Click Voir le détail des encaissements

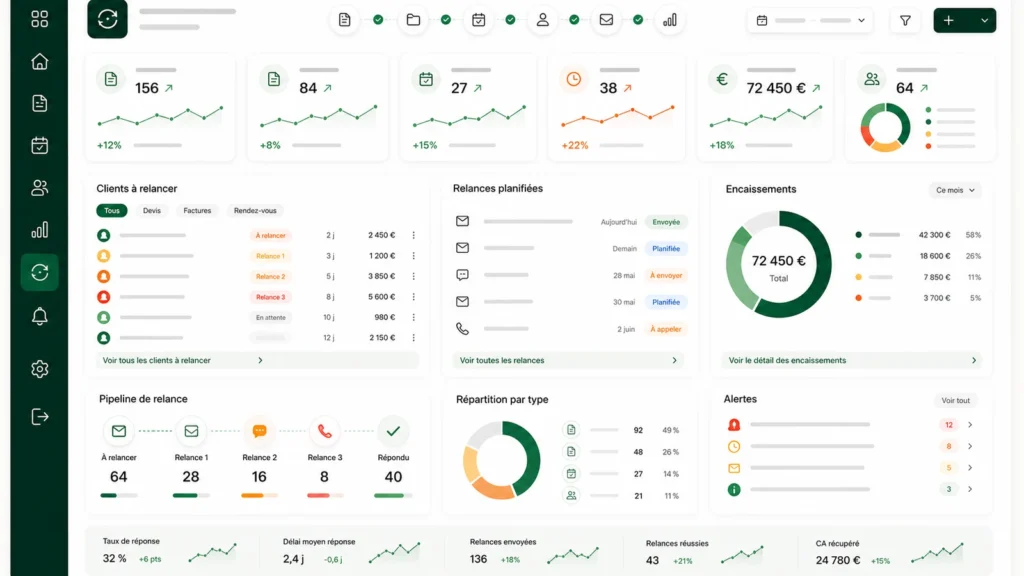click(x=852, y=360)
